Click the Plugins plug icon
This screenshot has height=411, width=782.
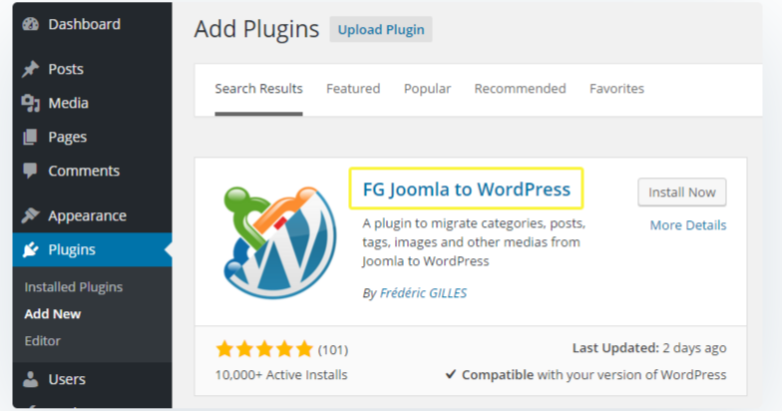[x=30, y=250]
